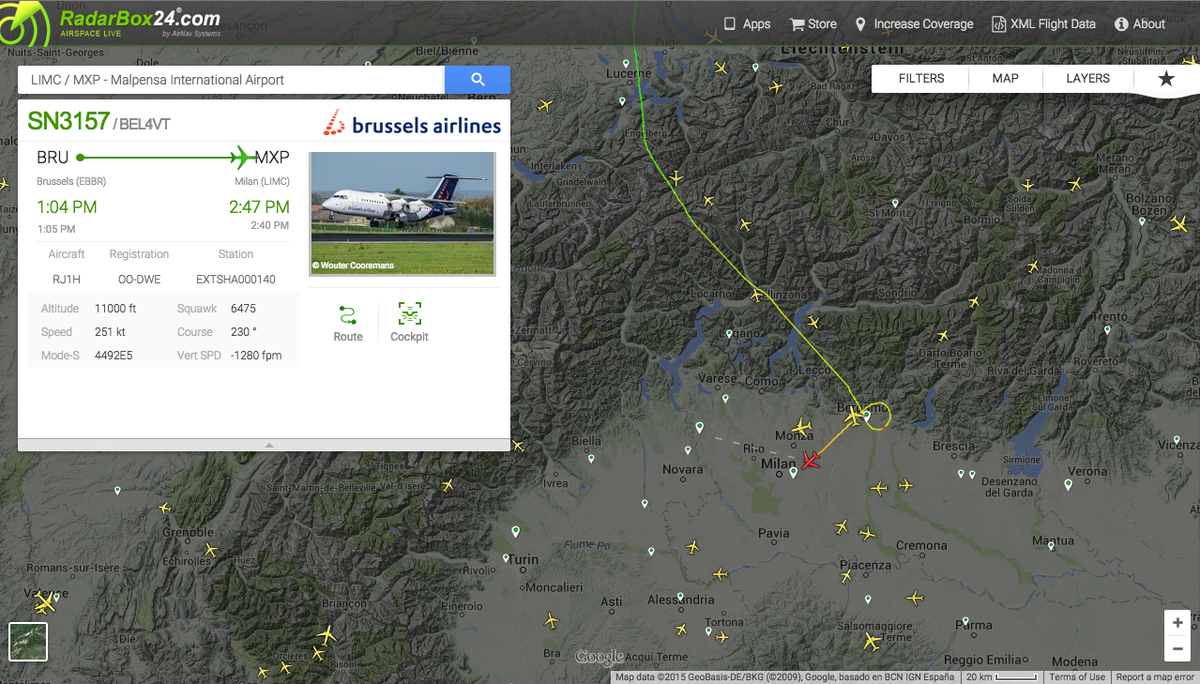
Task: Click the Google logo on map
Action: pyautogui.click(x=600, y=657)
